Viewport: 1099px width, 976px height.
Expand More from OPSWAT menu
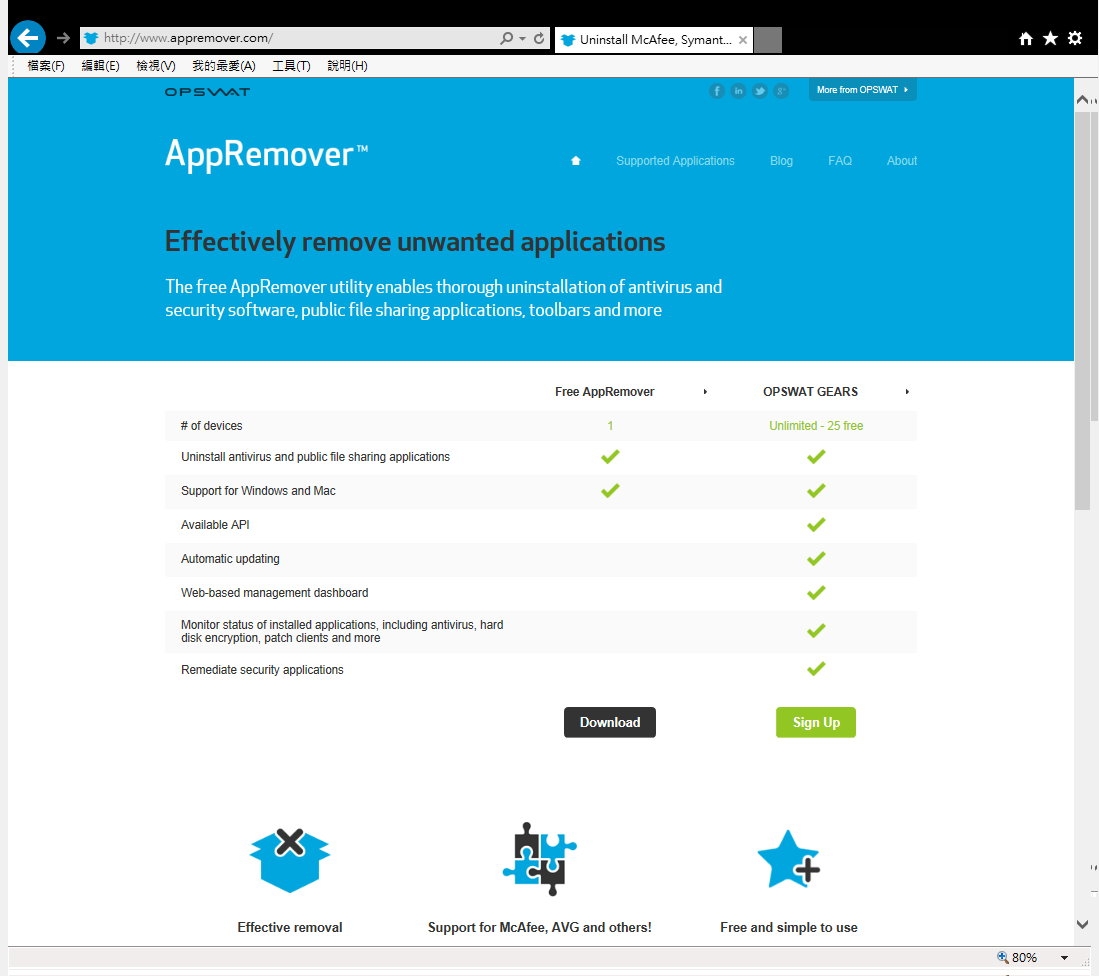point(862,90)
